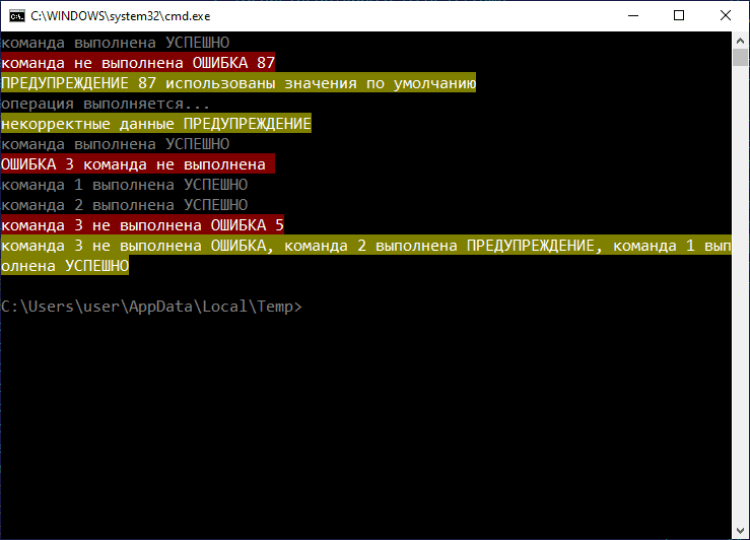The height and width of the screenshot is (540, 750).
Task: Click the scrollbar up arrow
Action: (740, 40)
